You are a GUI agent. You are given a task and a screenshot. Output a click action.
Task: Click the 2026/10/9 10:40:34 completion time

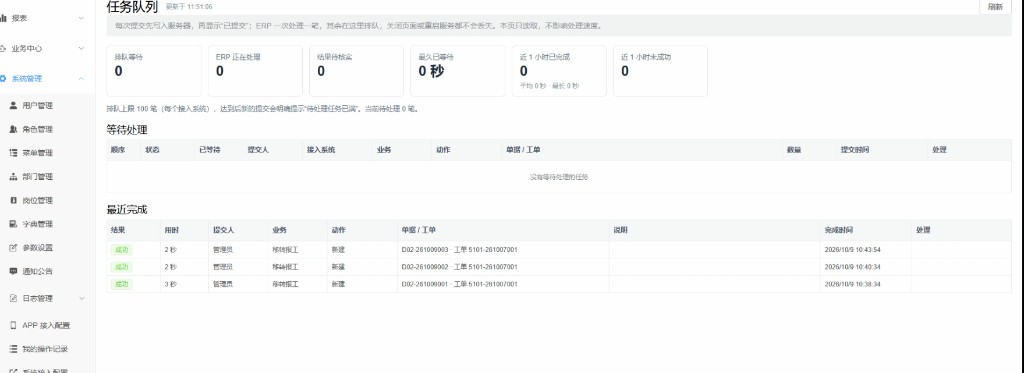click(853, 267)
